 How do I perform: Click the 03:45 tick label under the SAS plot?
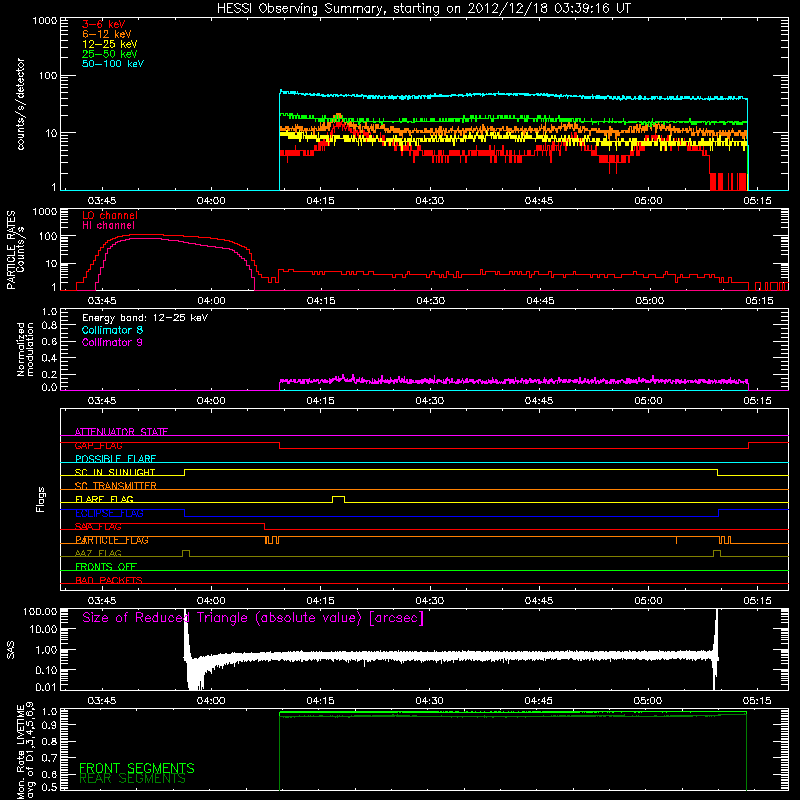[x=102, y=701]
